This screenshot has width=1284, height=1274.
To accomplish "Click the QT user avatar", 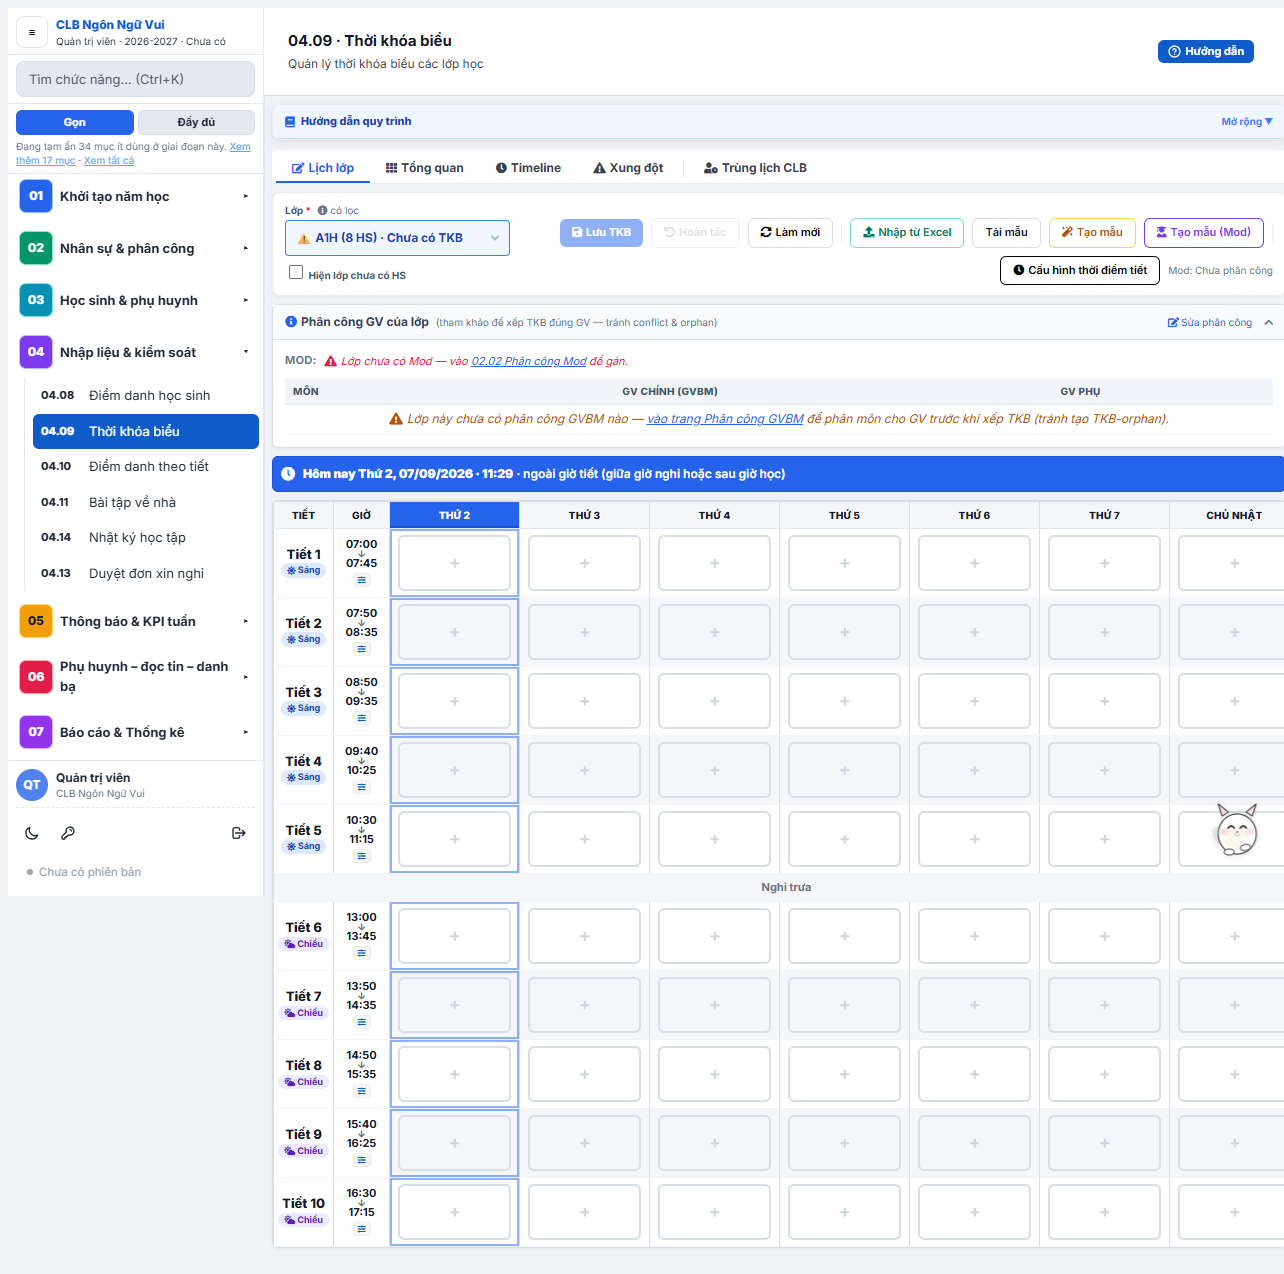I will [x=32, y=785].
